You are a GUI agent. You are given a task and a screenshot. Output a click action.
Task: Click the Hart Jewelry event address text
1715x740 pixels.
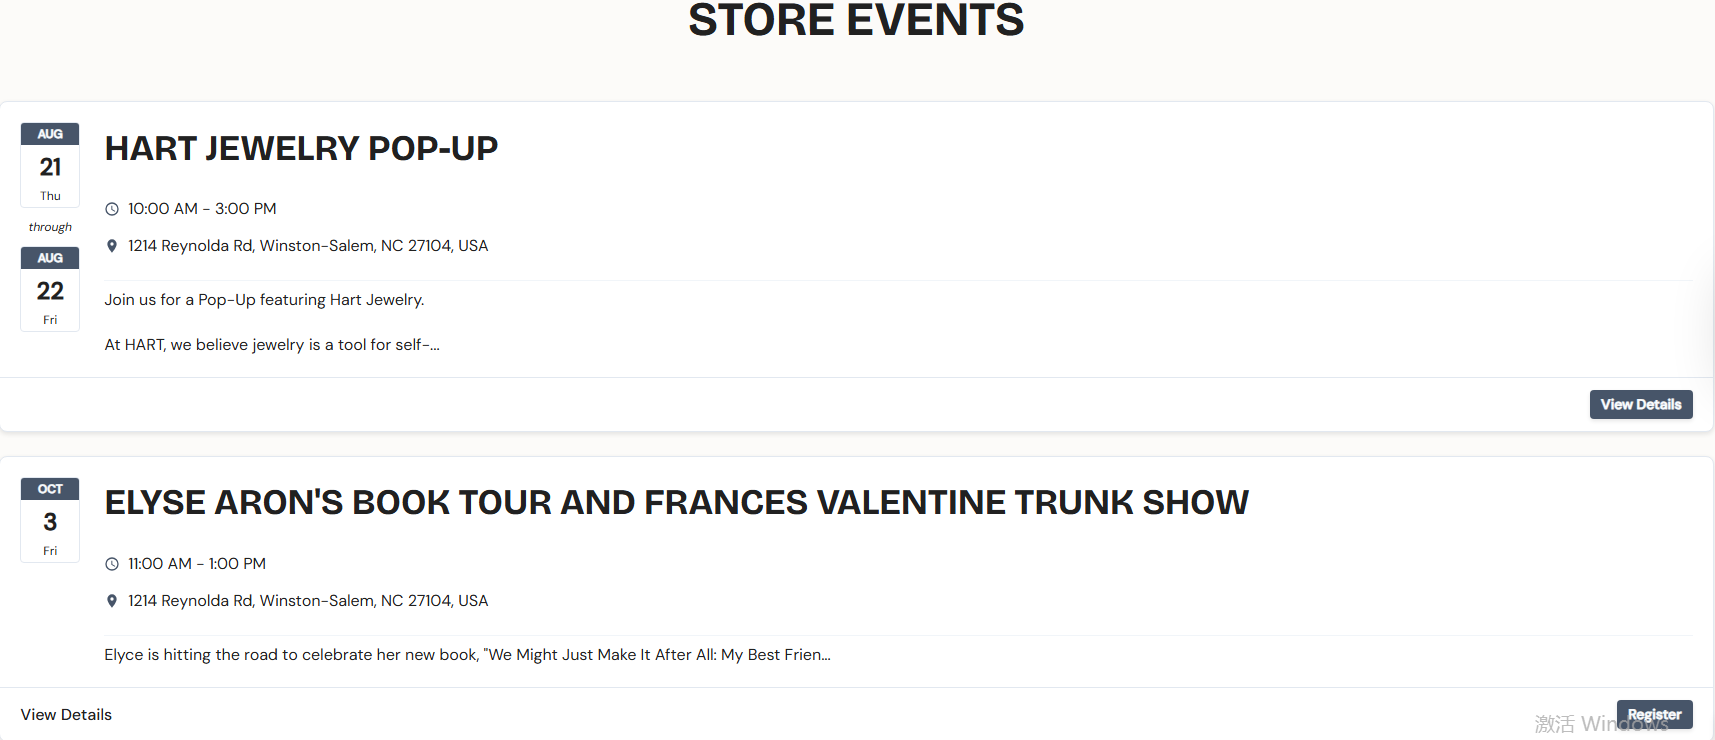pyautogui.click(x=308, y=246)
